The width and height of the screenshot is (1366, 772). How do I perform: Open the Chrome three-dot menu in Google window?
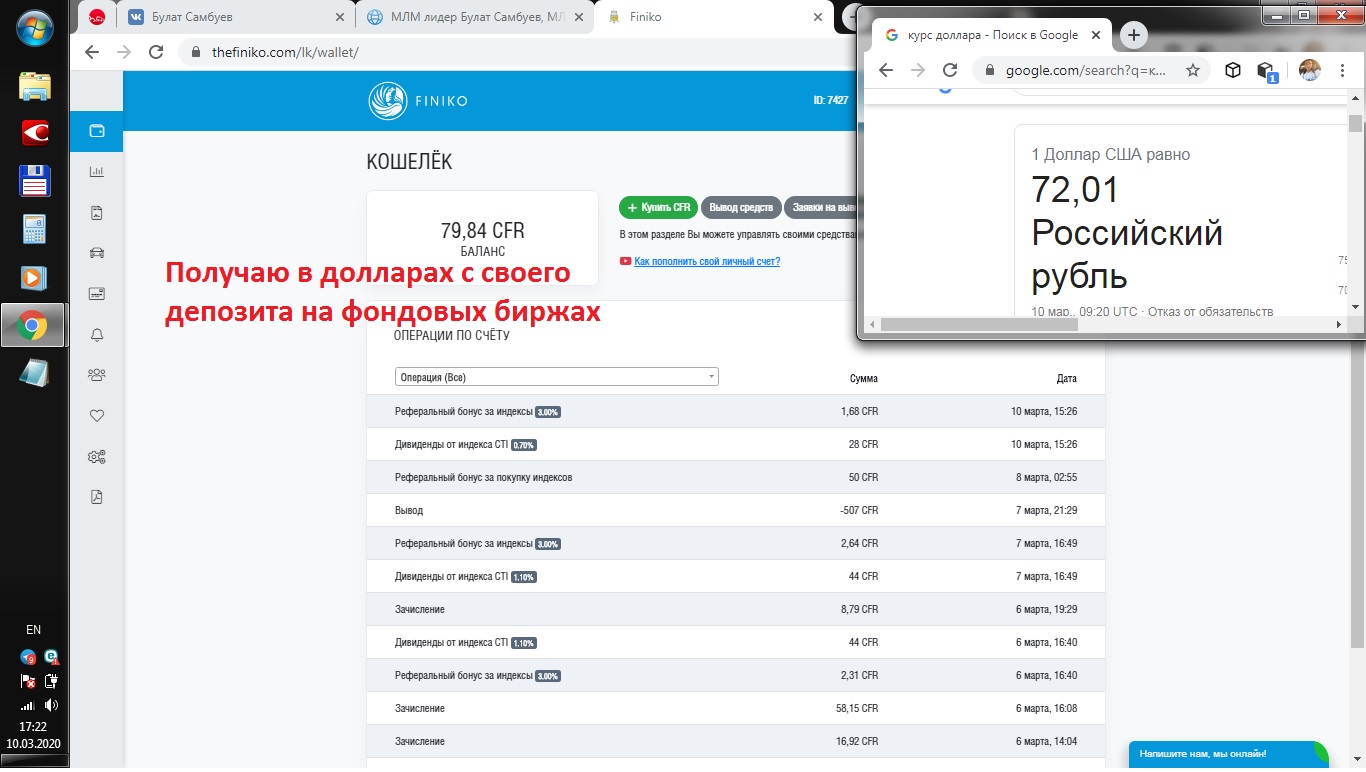point(1343,70)
